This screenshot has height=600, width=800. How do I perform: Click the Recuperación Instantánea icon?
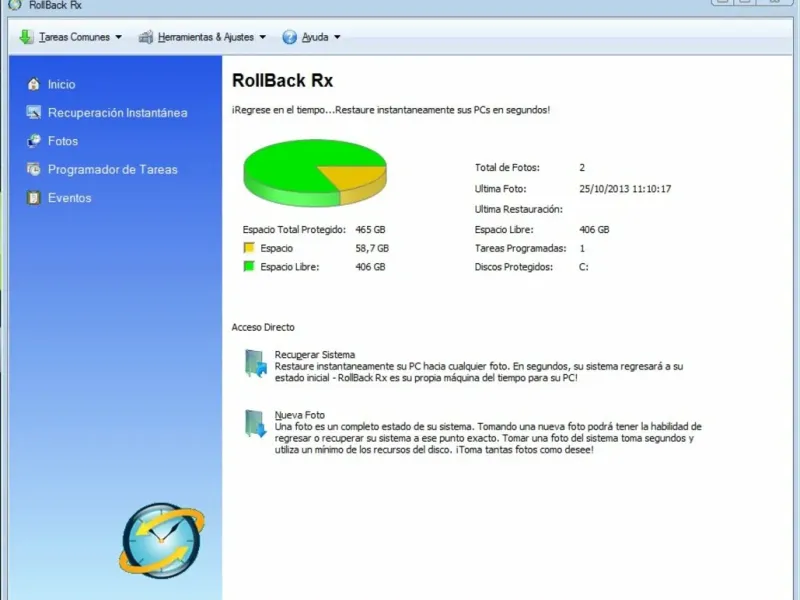(34, 112)
